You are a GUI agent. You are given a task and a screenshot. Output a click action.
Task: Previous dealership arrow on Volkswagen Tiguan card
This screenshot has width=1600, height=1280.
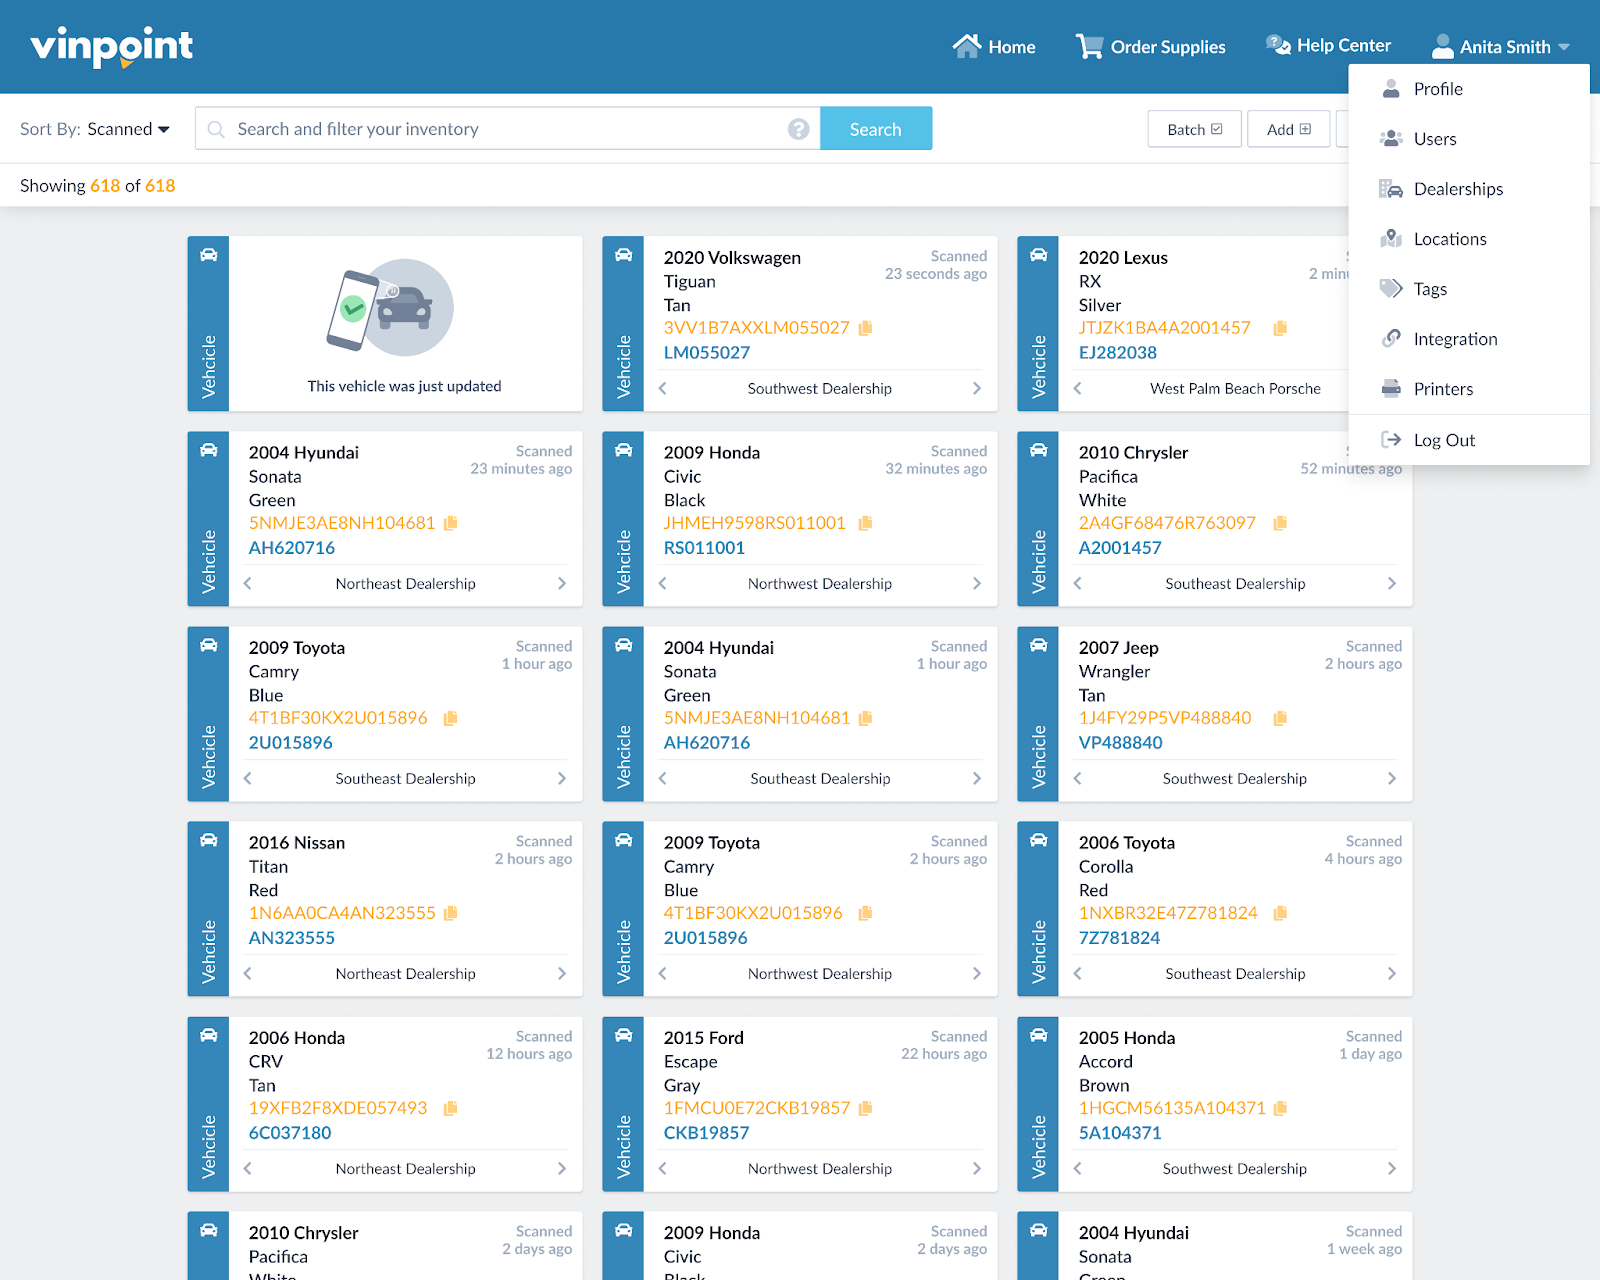(662, 388)
